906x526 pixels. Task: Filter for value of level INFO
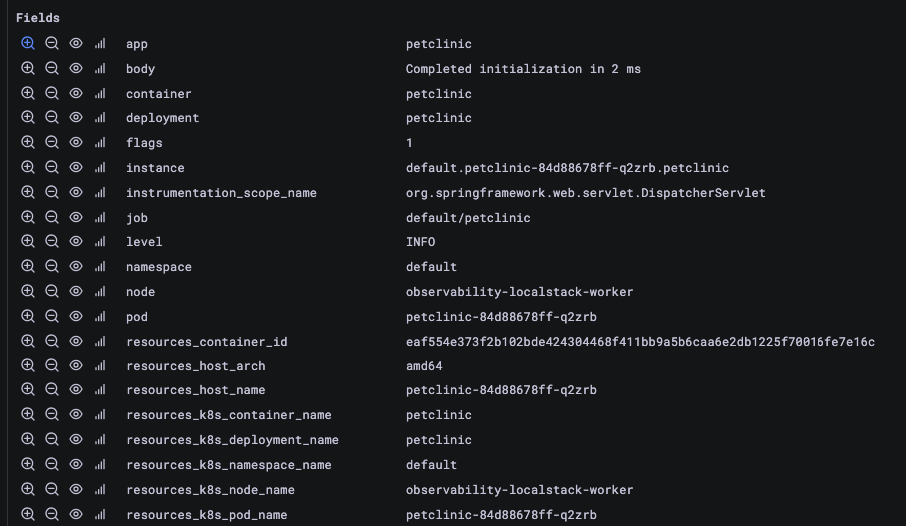pos(28,242)
